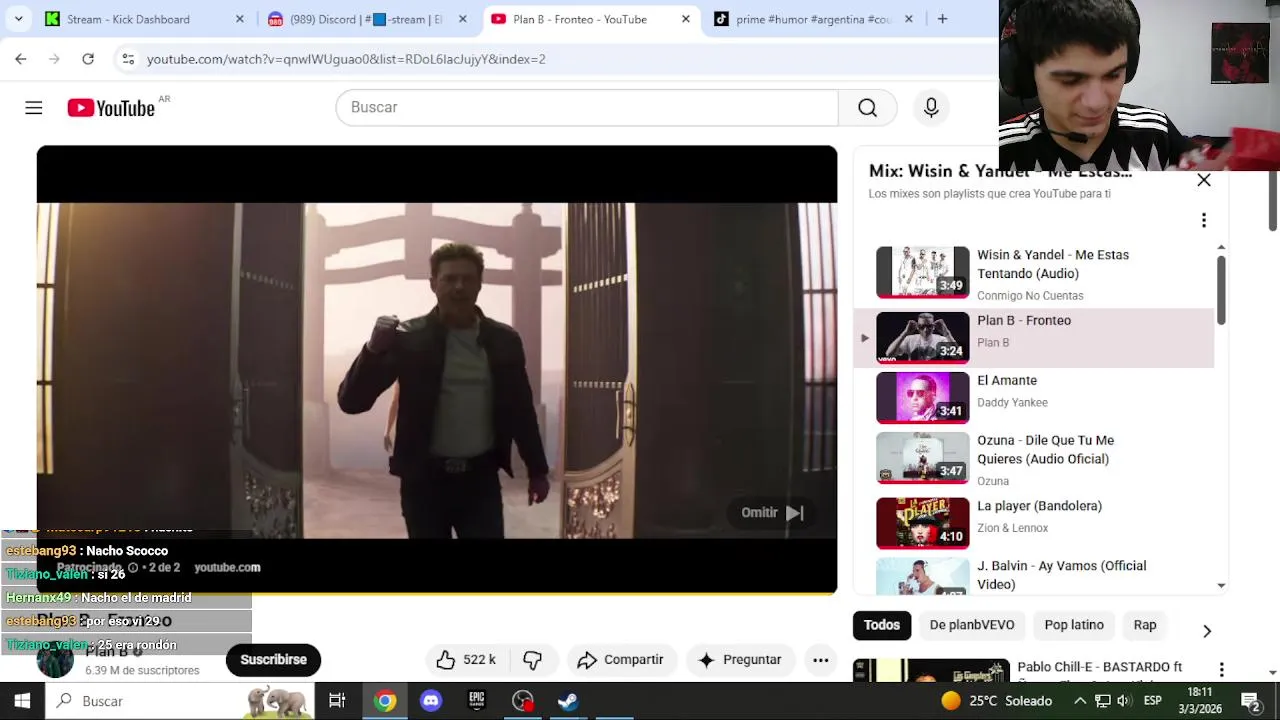The width and height of the screenshot is (1280, 720).
Task: Open the Mix playlist options menu
Action: tap(1204, 220)
